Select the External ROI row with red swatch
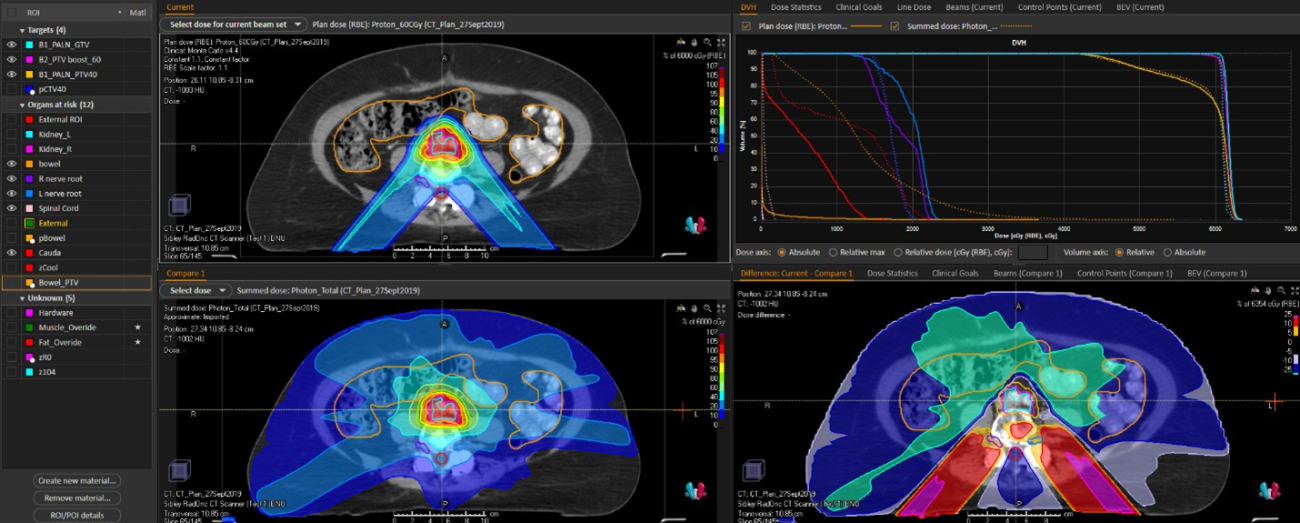This screenshot has height=523, width=1300. click(76, 119)
